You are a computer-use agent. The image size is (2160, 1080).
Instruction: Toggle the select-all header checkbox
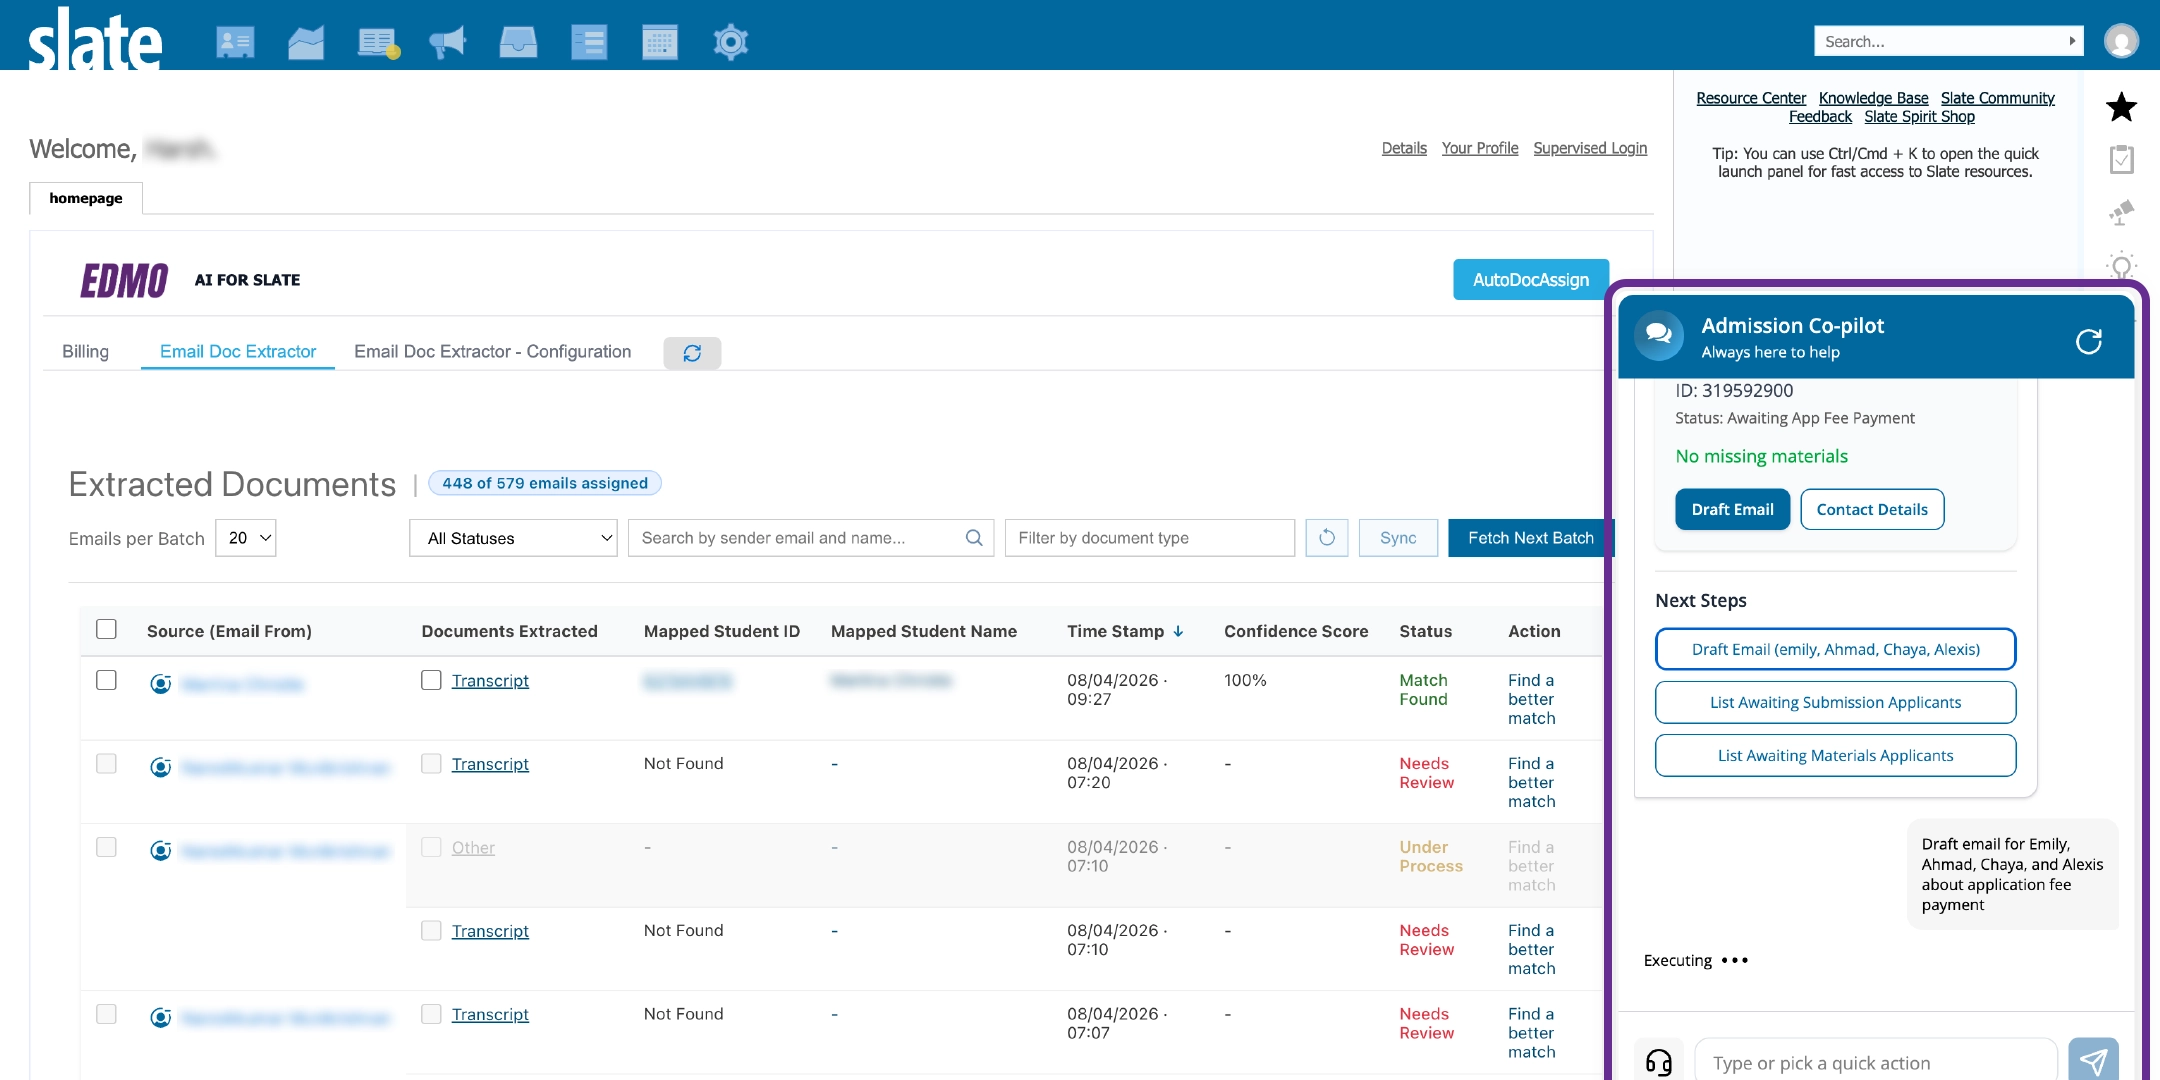point(106,629)
